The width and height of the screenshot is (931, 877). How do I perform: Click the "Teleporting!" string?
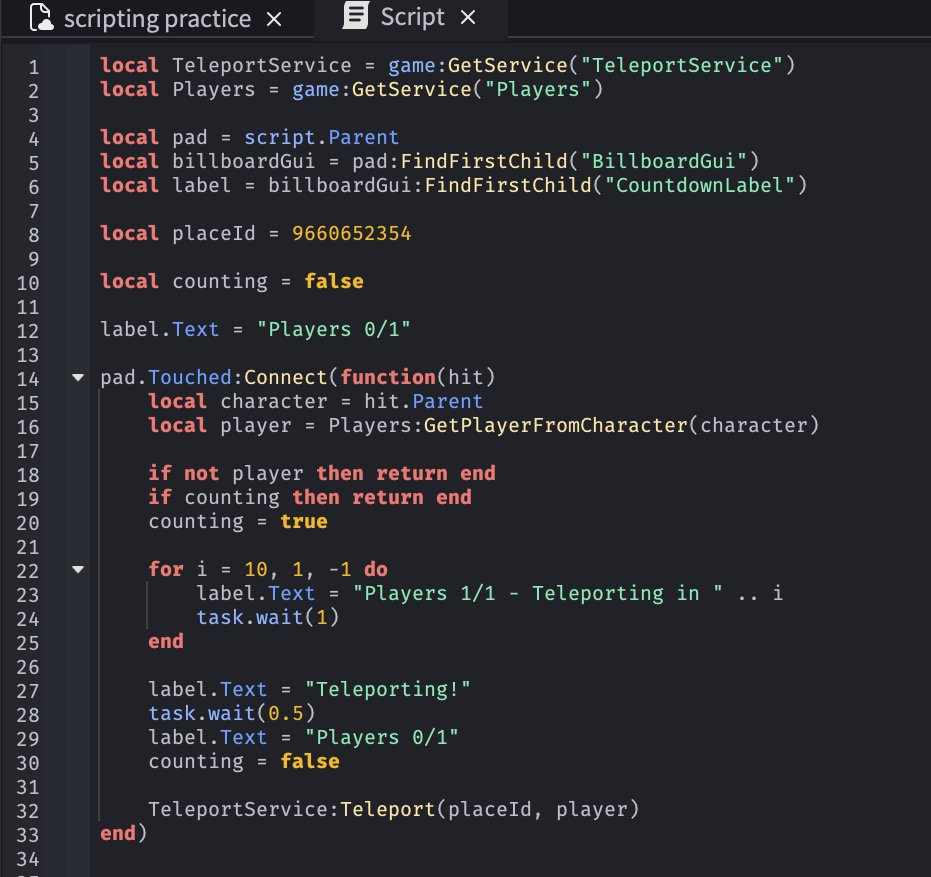click(x=388, y=689)
